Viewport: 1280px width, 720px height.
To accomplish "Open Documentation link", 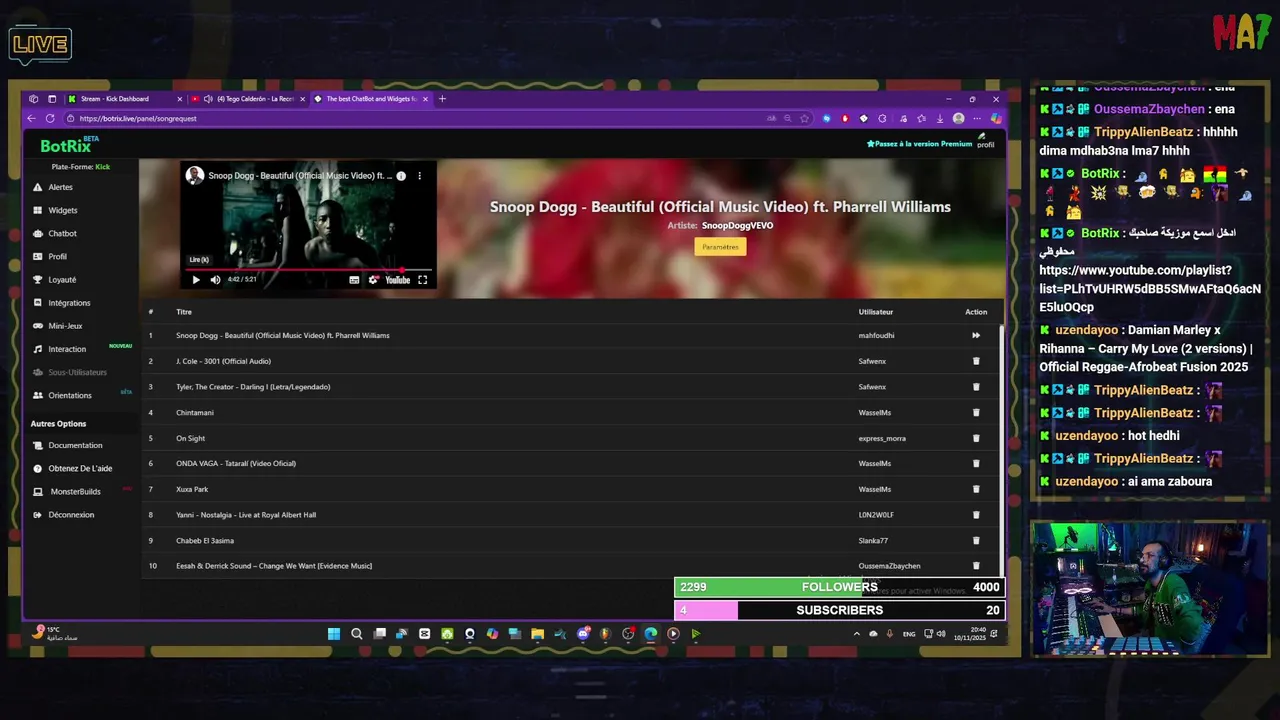I will point(75,445).
